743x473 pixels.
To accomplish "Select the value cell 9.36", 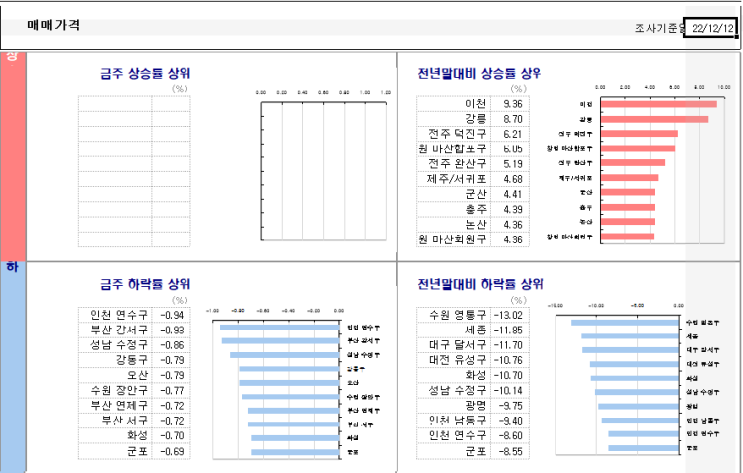I will 510,104.
